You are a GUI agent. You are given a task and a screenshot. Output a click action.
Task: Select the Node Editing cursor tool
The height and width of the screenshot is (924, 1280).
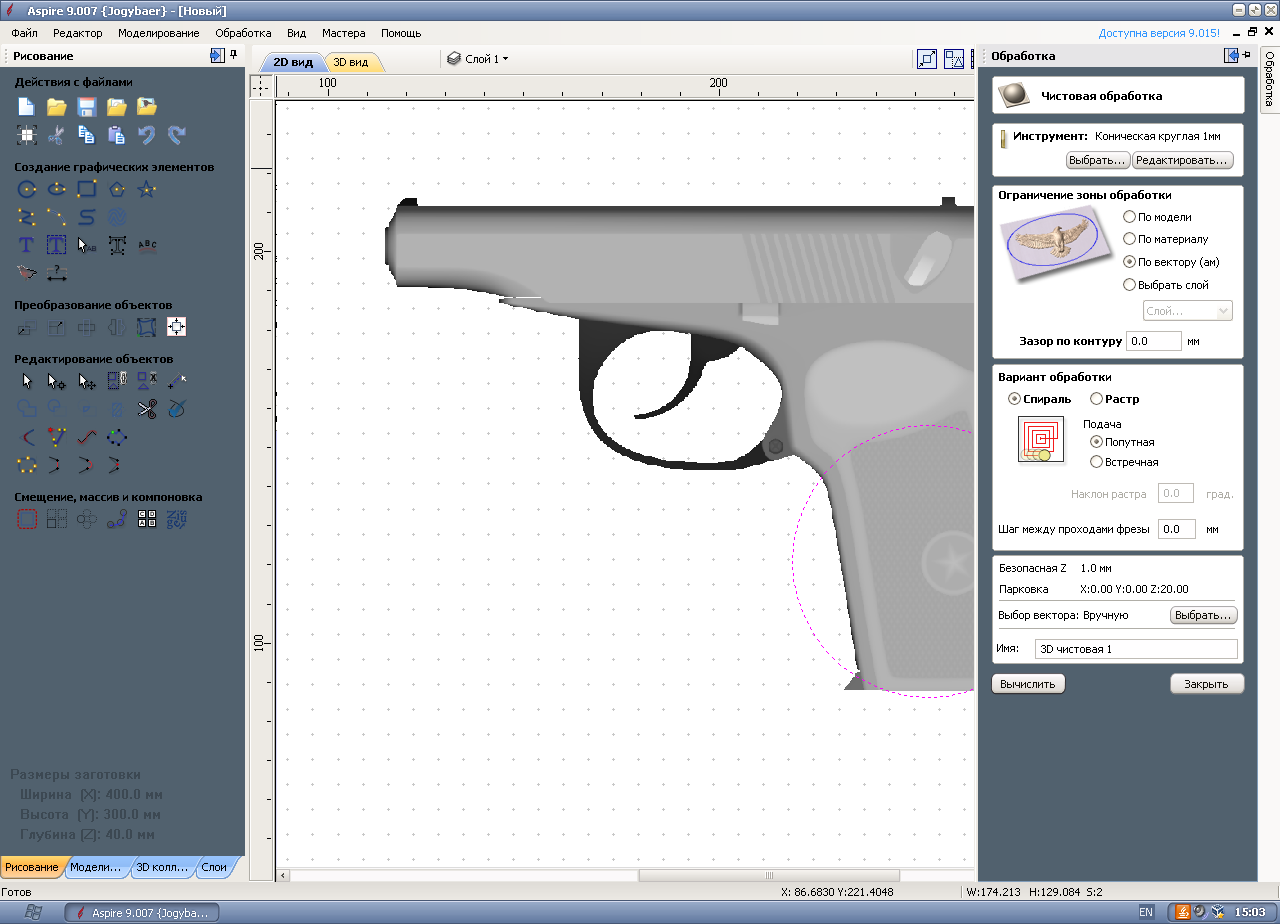(x=57, y=381)
